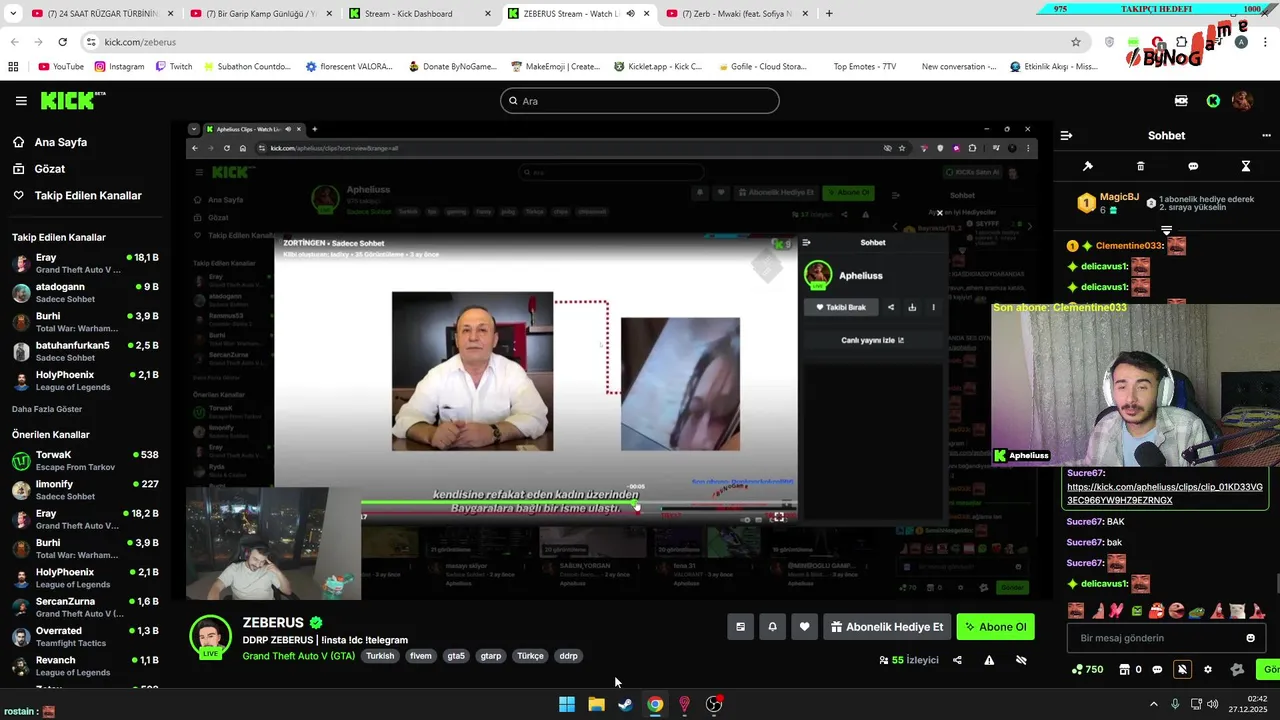Click the moderation gavel icon in chat

tap(1088, 166)
